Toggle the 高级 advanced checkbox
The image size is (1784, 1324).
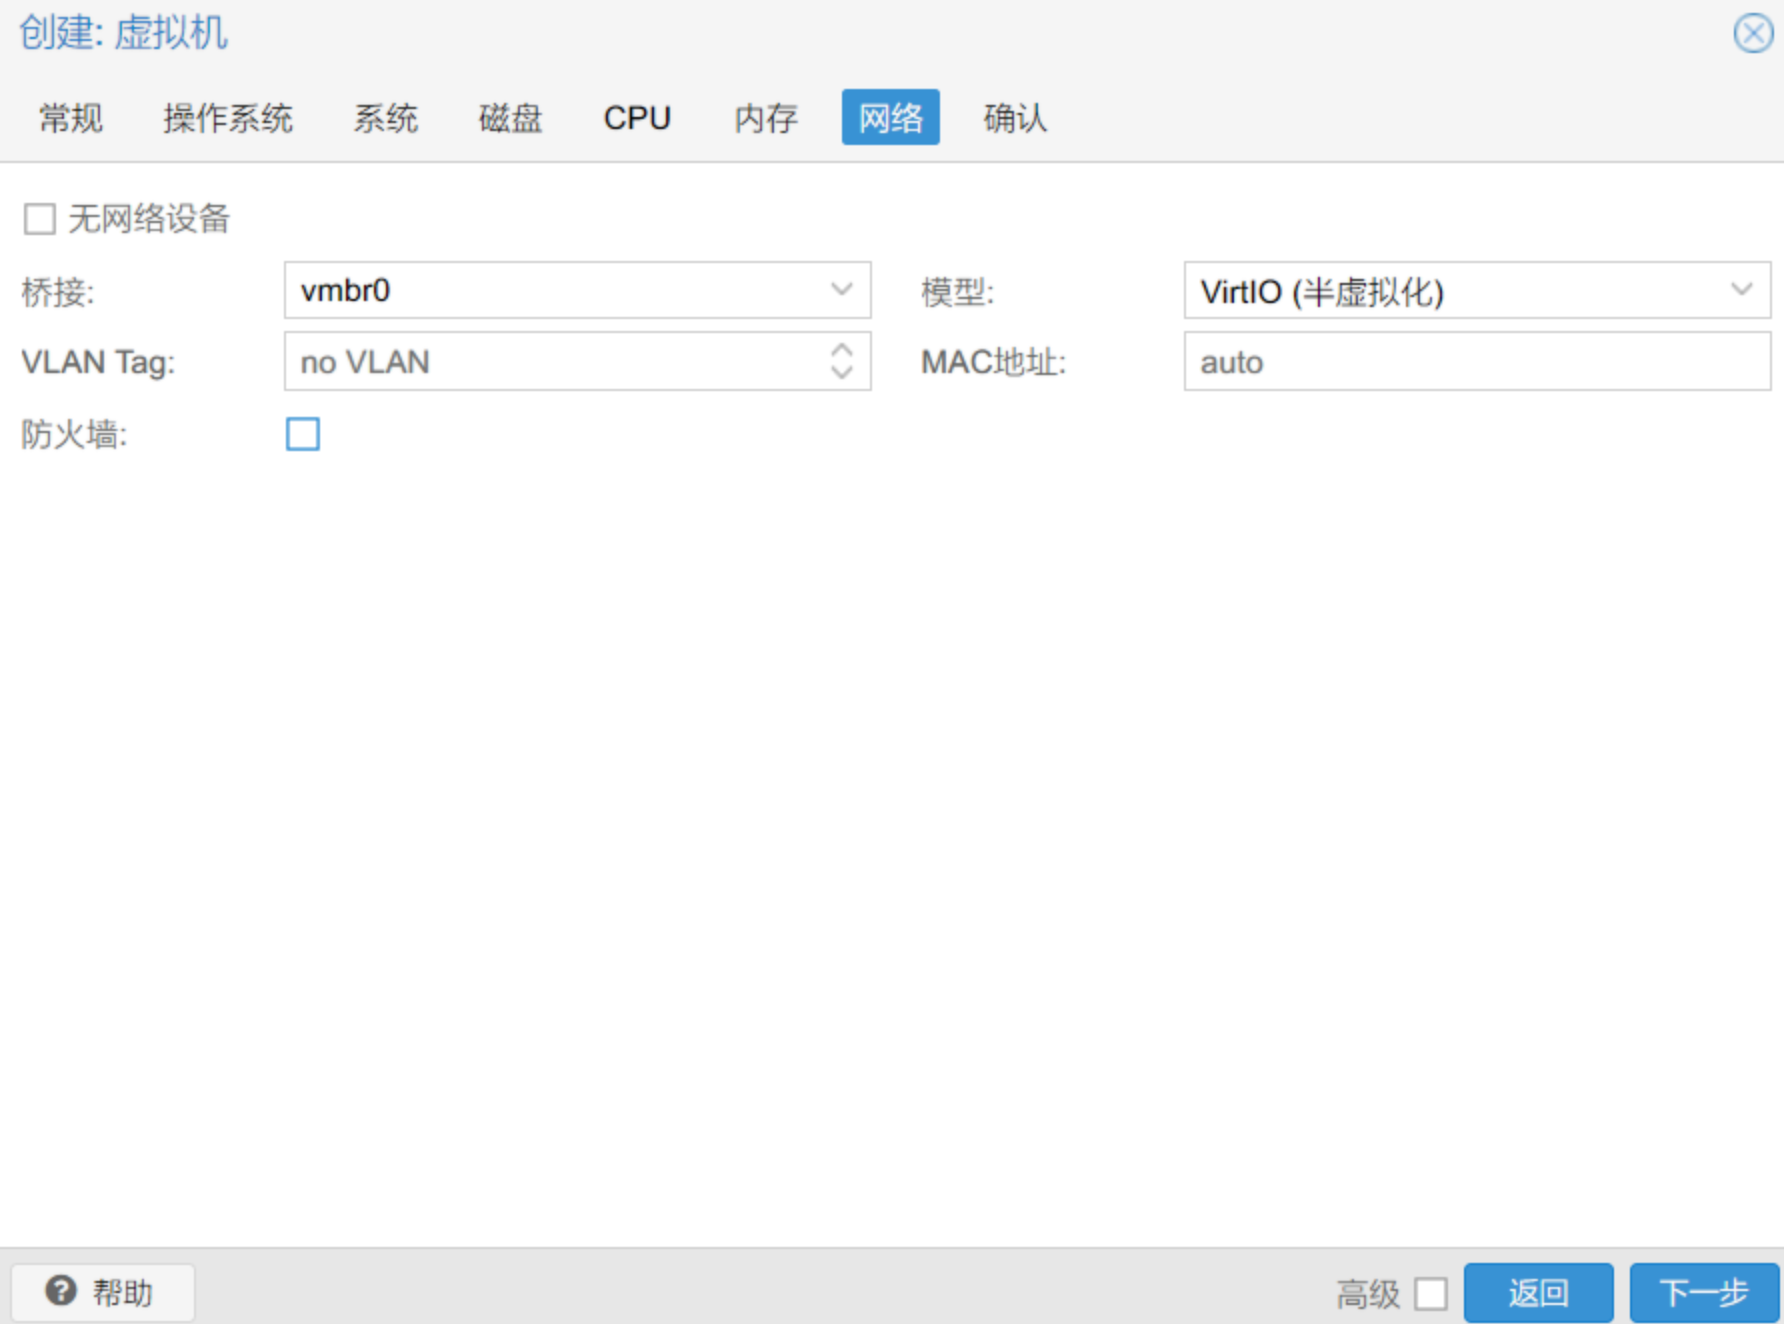[x=1430, y=1293]
